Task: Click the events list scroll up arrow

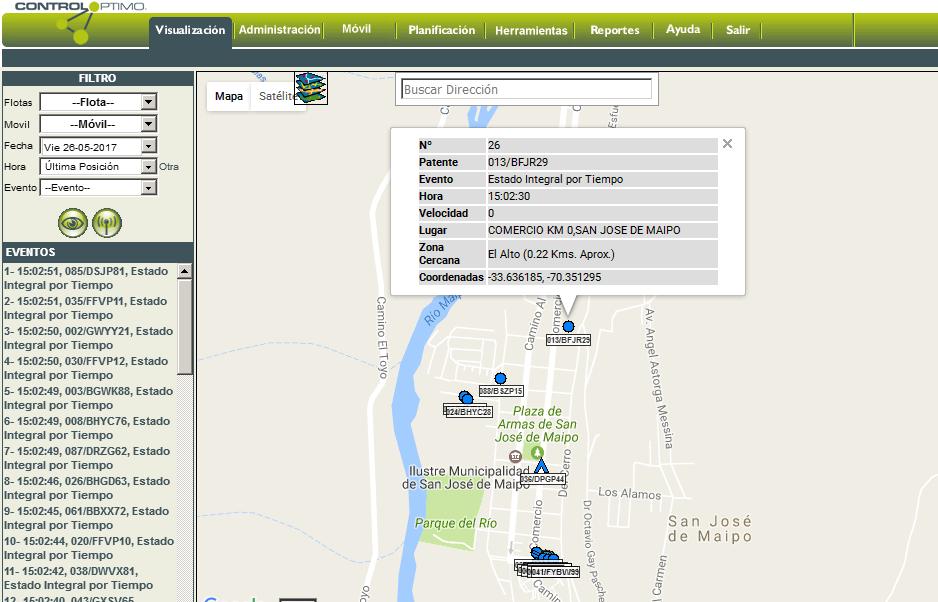Action: (185, 271)
